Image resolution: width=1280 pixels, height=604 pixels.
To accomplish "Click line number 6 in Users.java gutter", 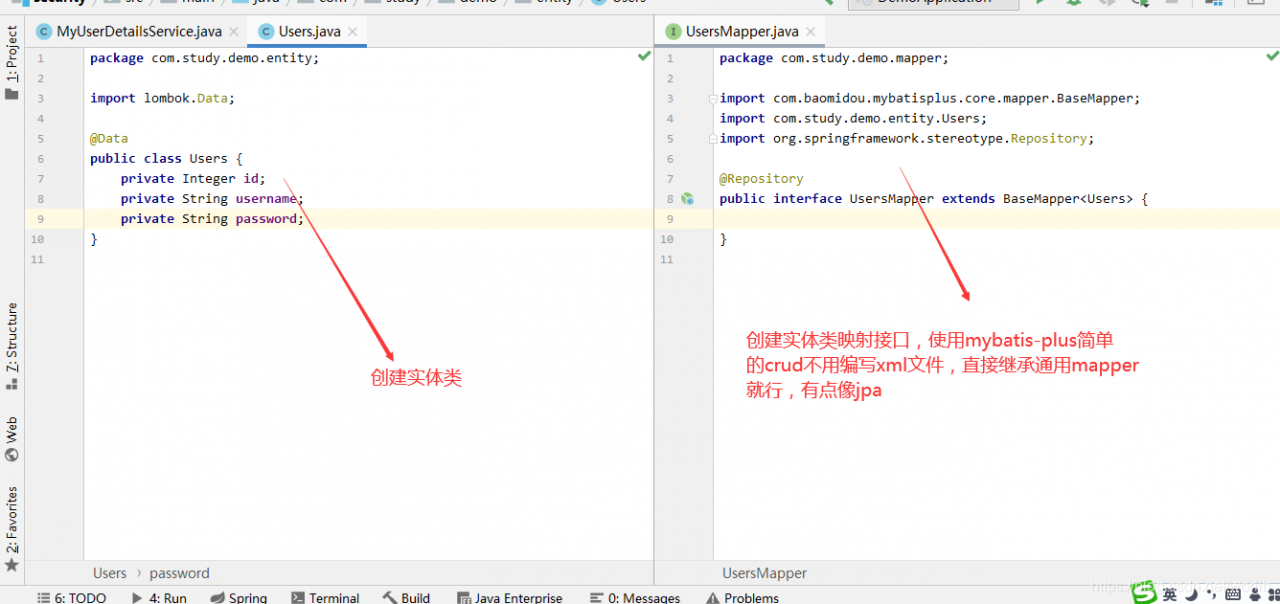I will pyautogui.click(x=40, y=159).
